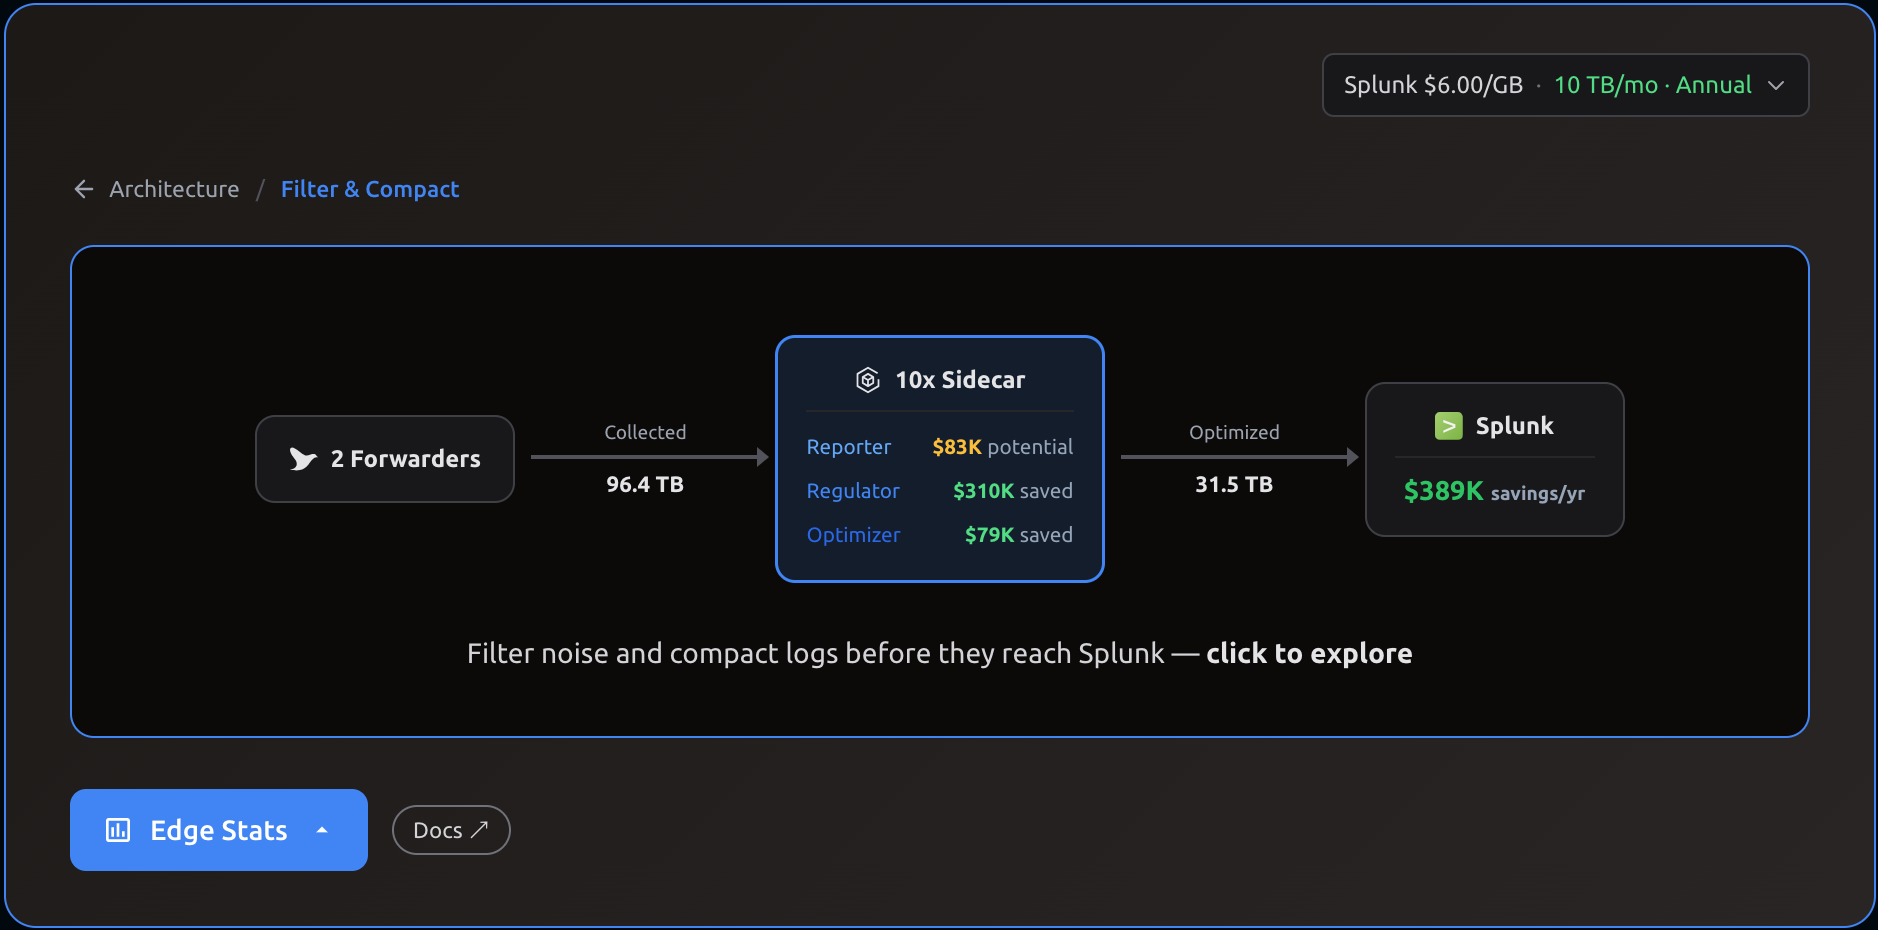Viewport: 1878px width, 930px height.
Task: Click the external arrow icon on Docs
Action: (x=480, y=829)
